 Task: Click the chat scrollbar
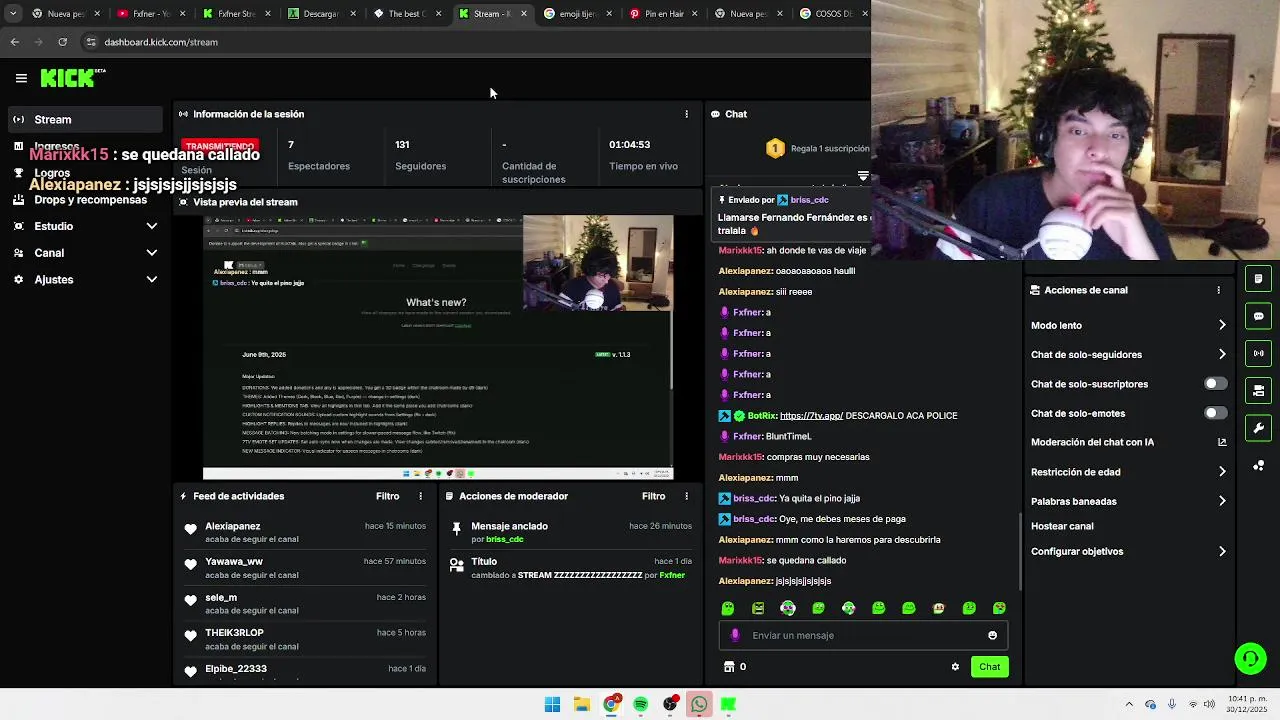point(1020,552)
